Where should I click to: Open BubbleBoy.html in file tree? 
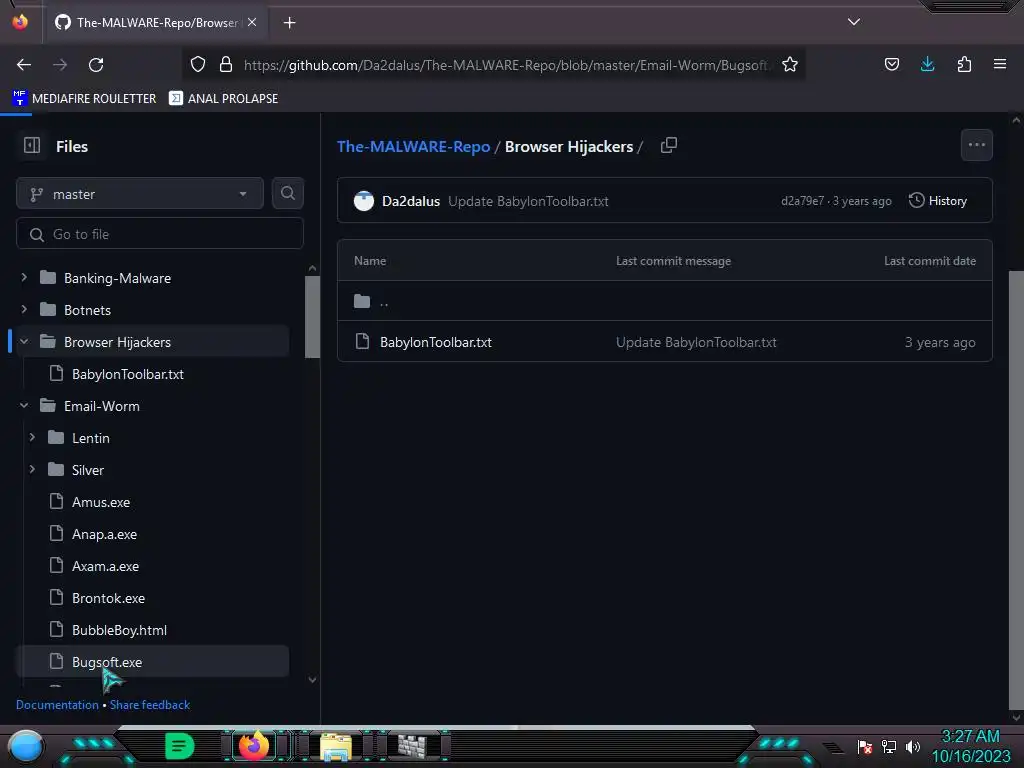tap(120, 630)
